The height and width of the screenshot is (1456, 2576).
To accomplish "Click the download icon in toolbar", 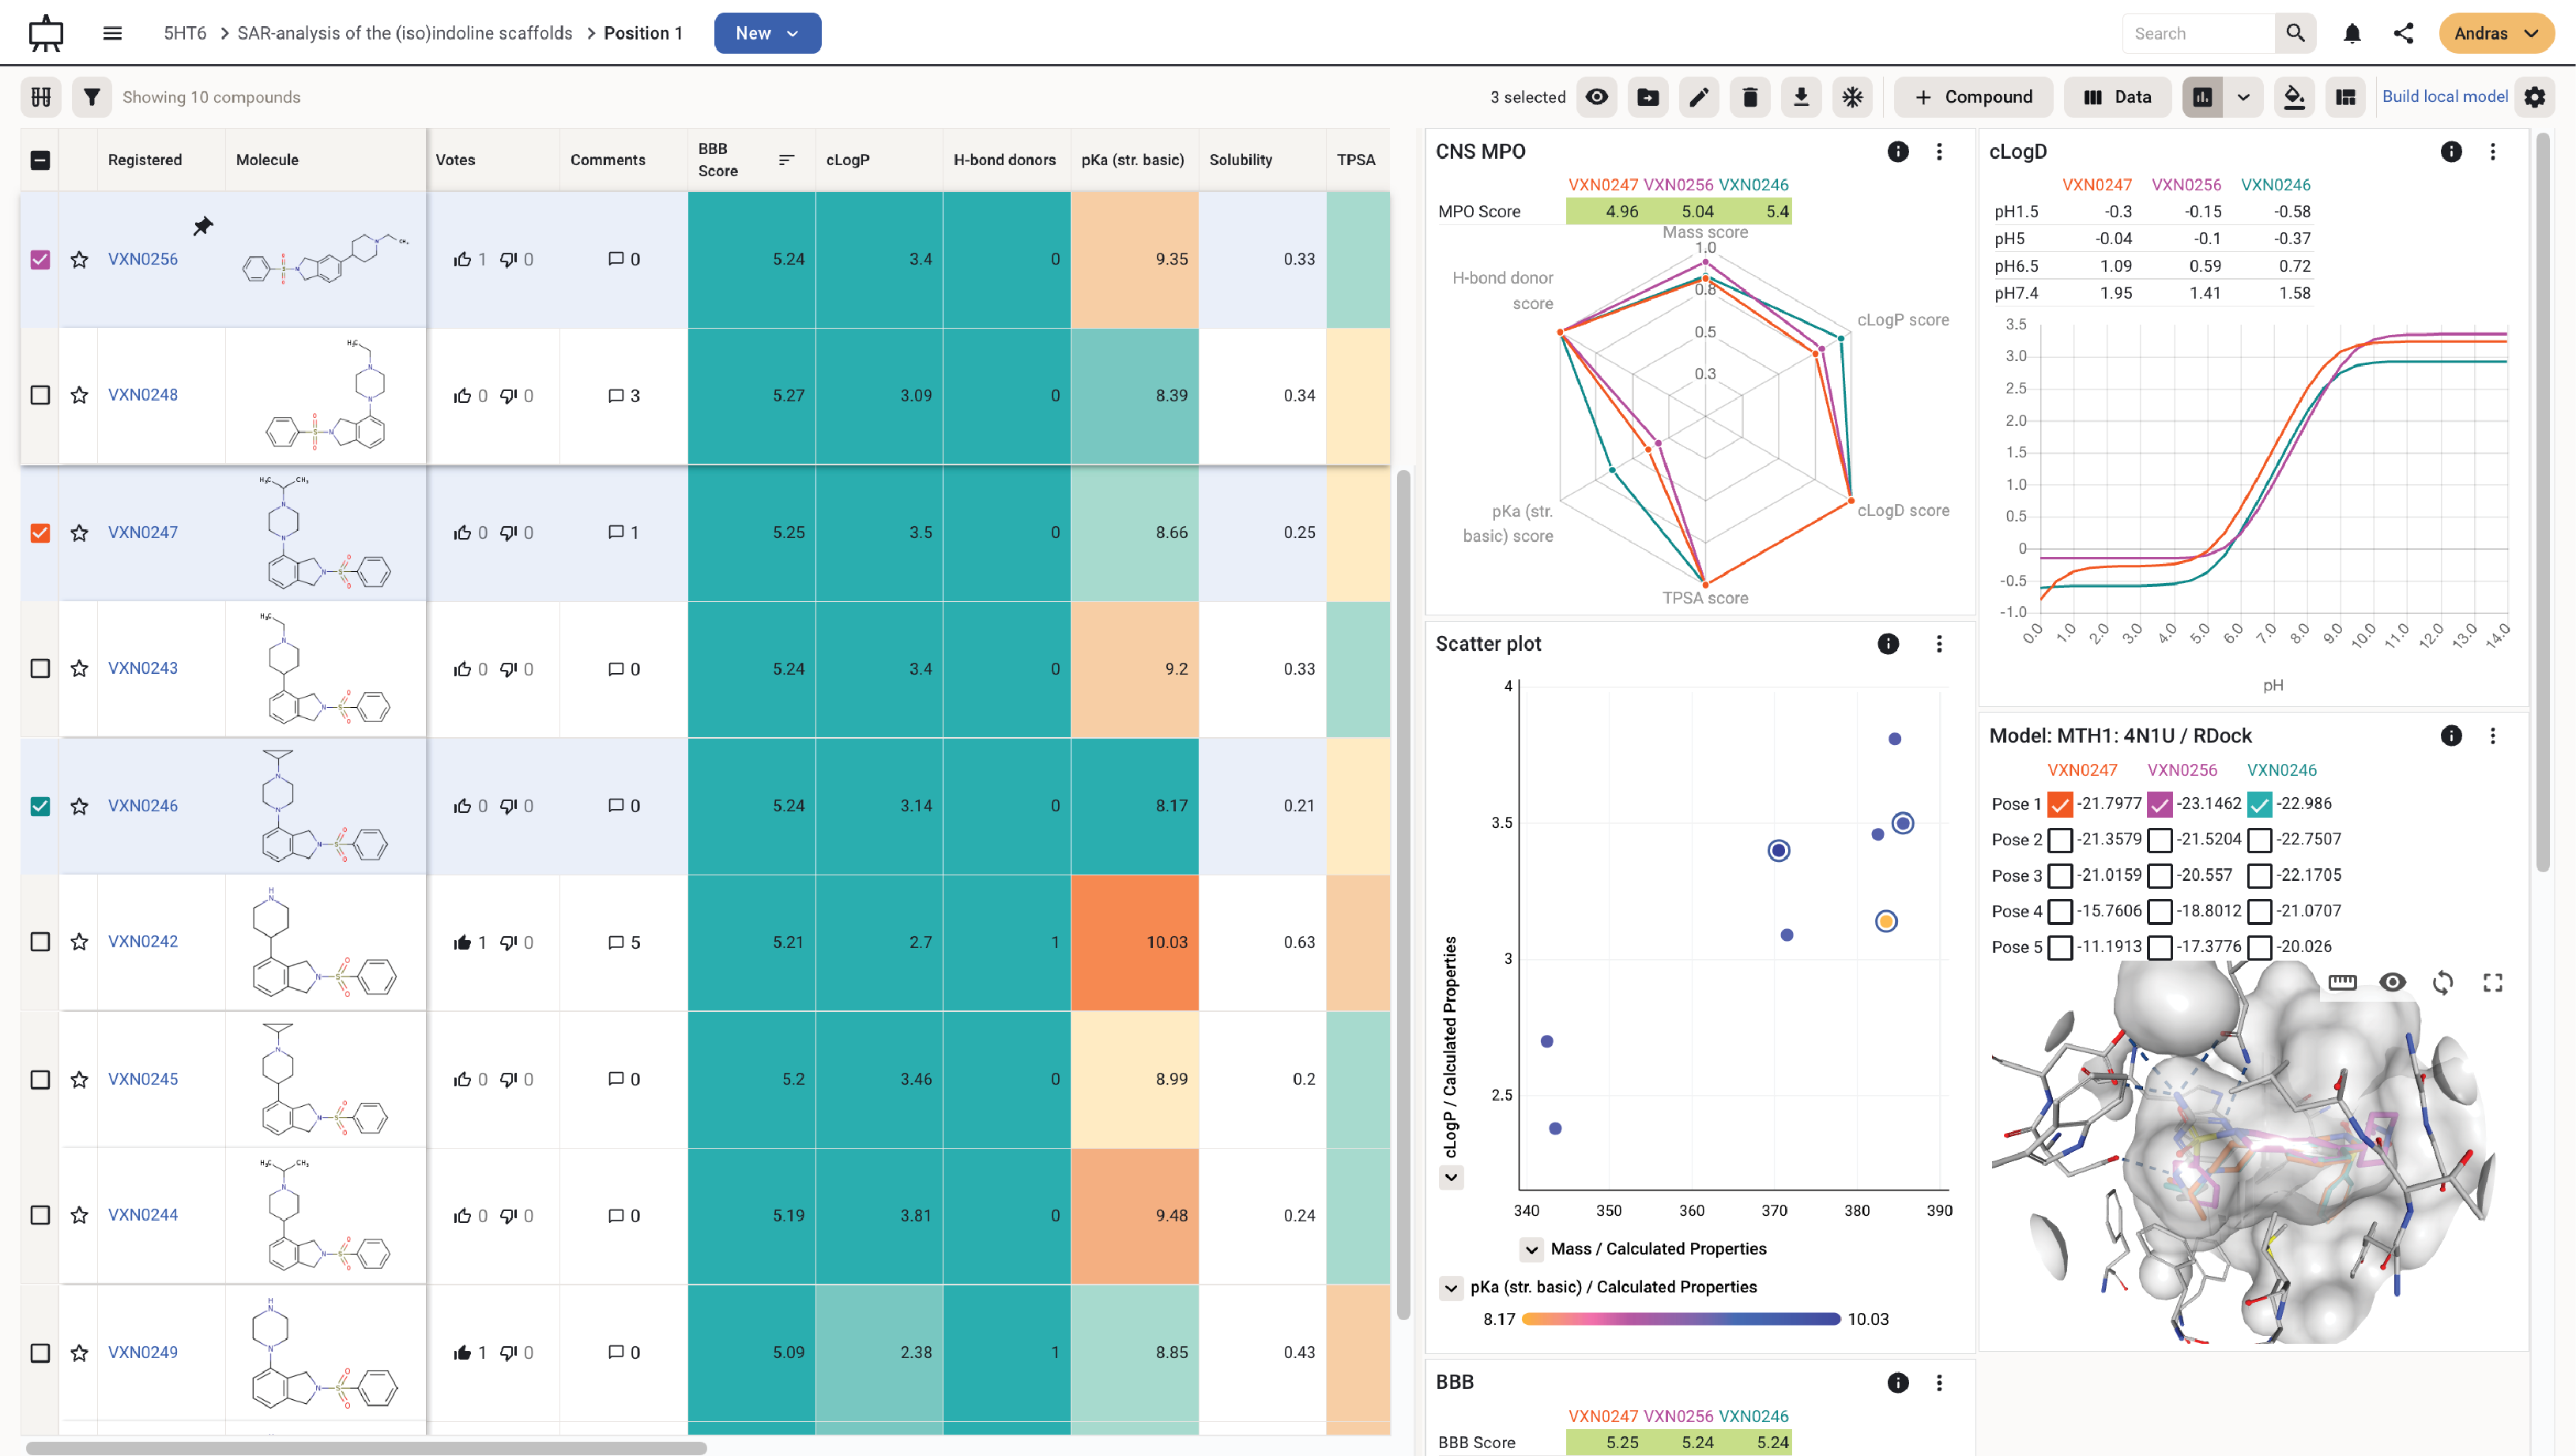I will tap(1801, 97).
